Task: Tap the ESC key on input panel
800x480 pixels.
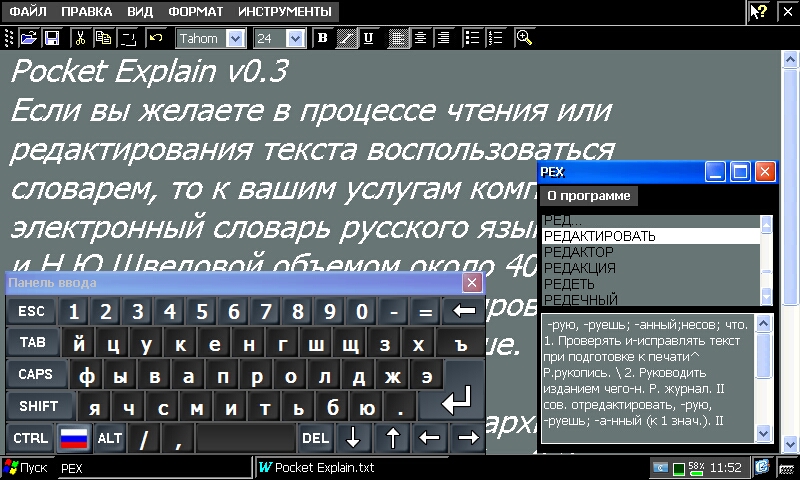Action: click(x=31, y=311)
